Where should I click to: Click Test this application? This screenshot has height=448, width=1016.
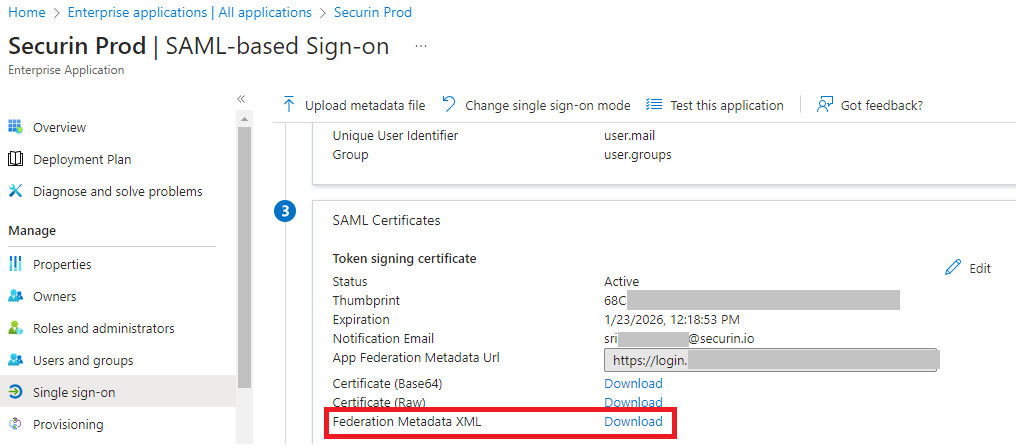pyautogui.click(x=727, y=105)
